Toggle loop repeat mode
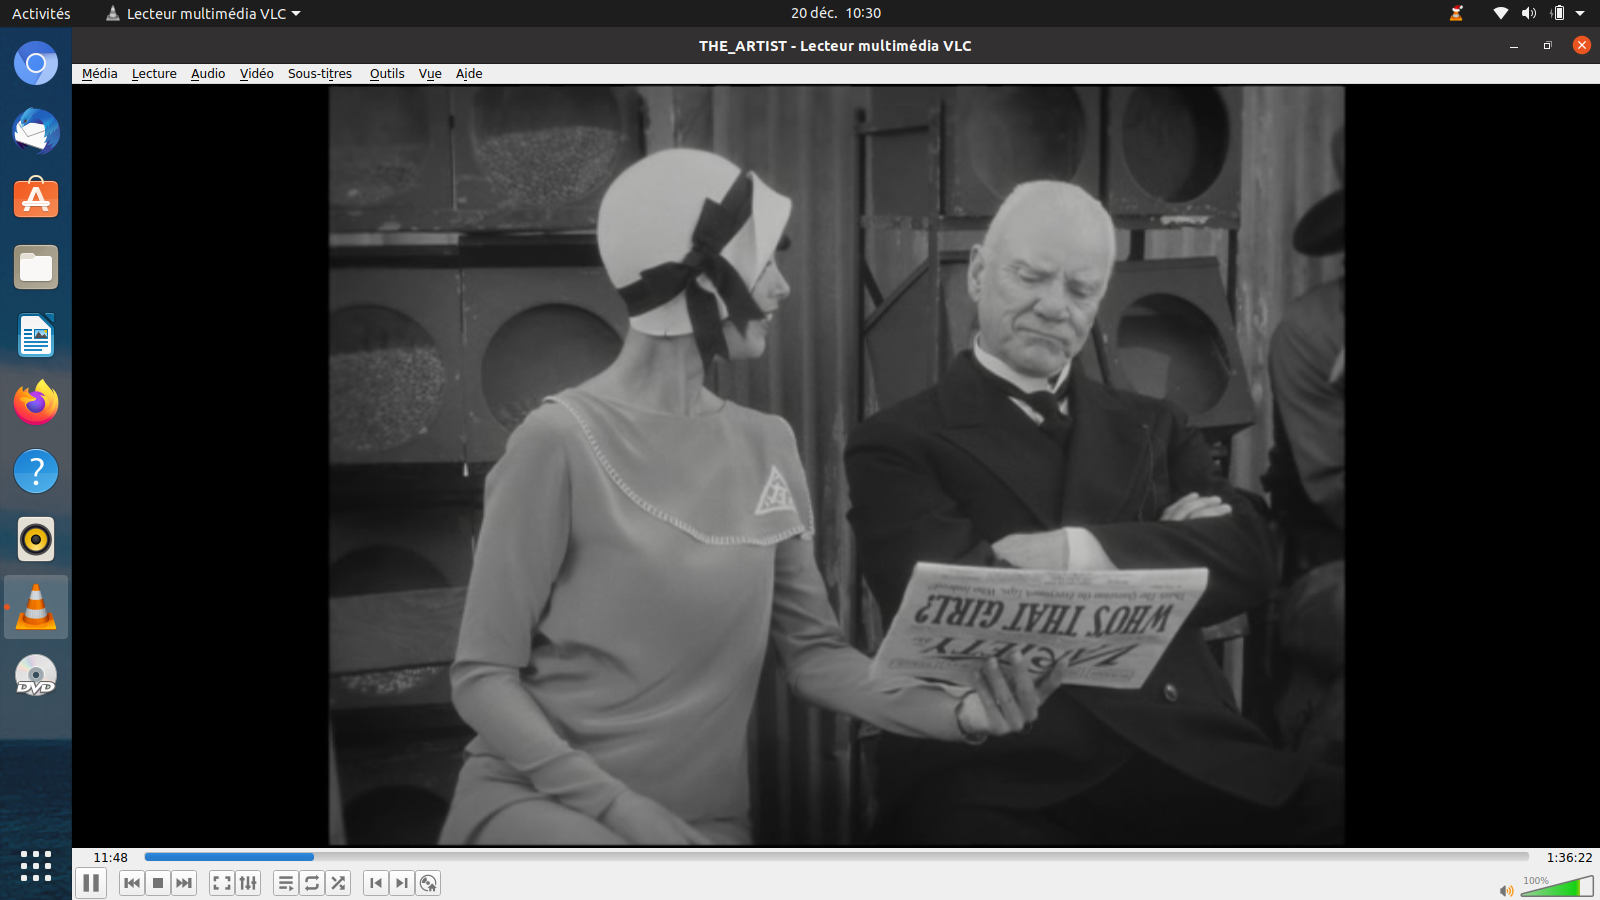The height and width of the screenshot is (900, 1600). [312, 883]
